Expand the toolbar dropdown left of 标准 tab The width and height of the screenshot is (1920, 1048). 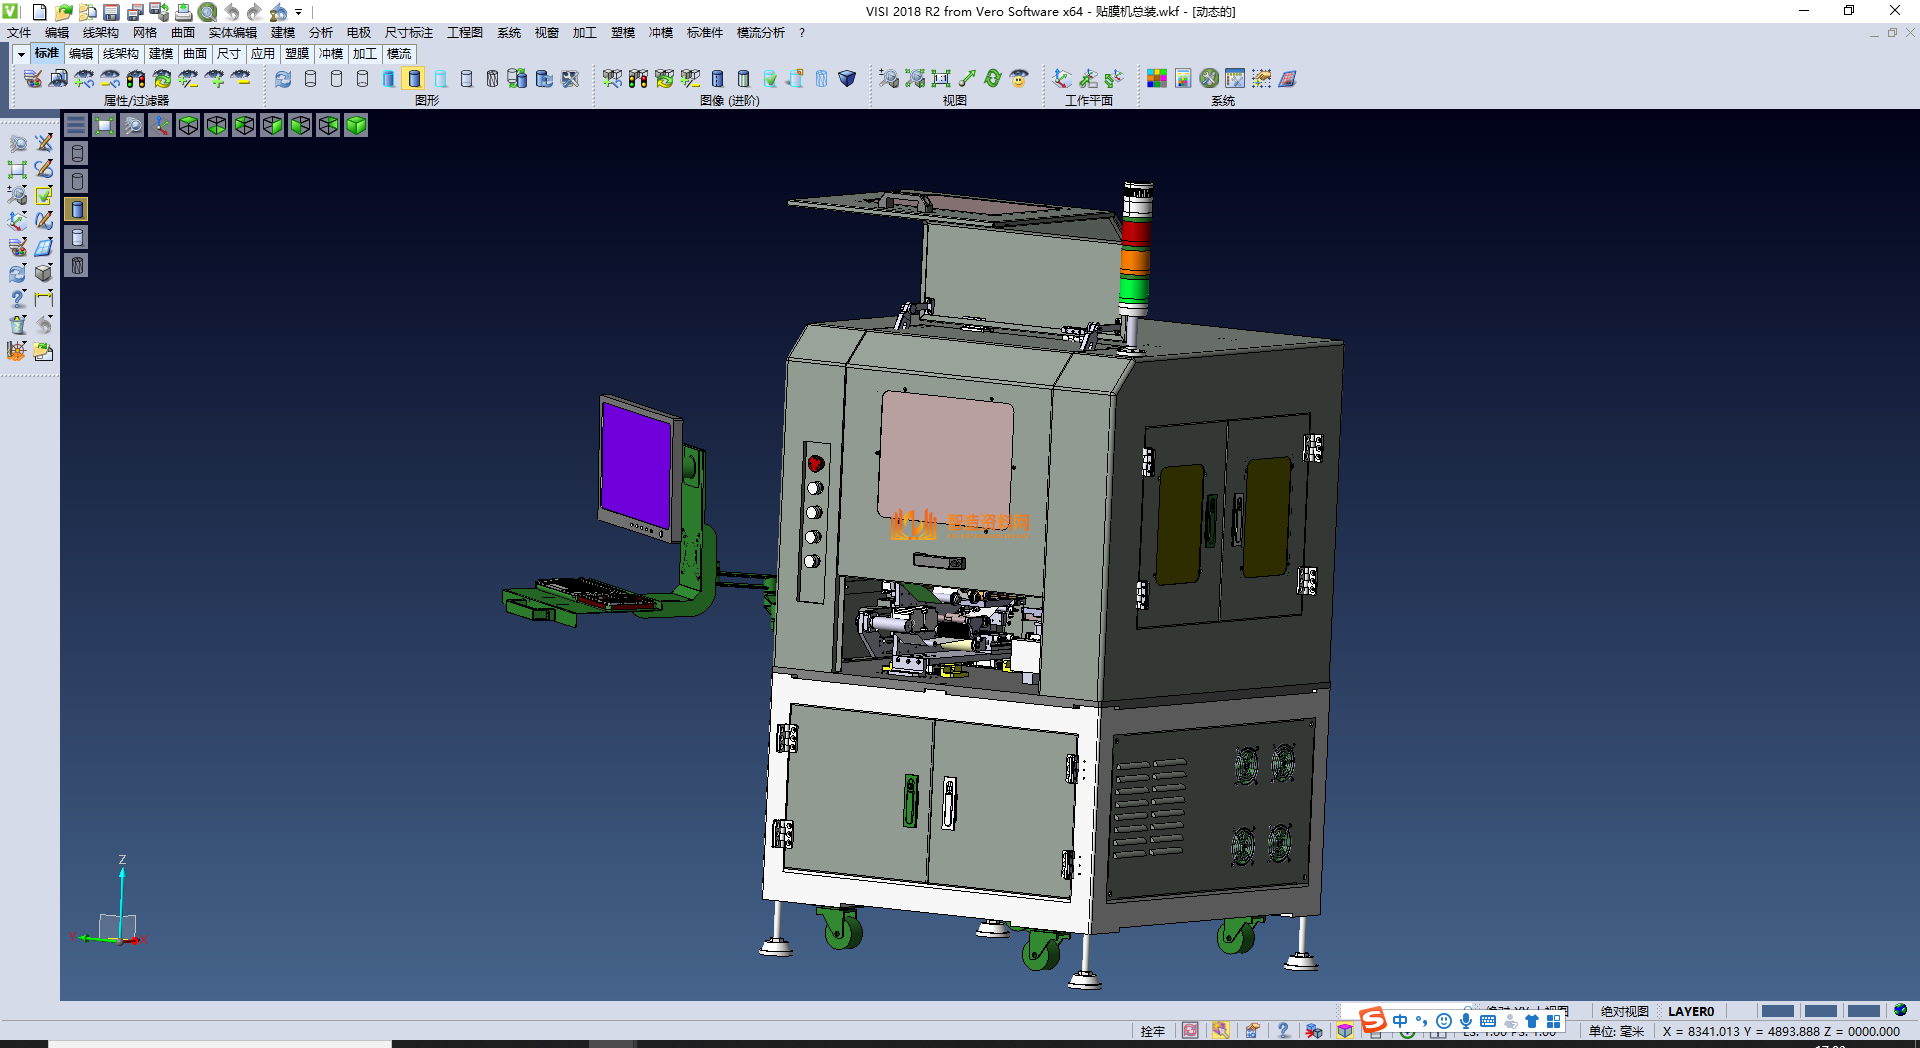click(21, 54)
